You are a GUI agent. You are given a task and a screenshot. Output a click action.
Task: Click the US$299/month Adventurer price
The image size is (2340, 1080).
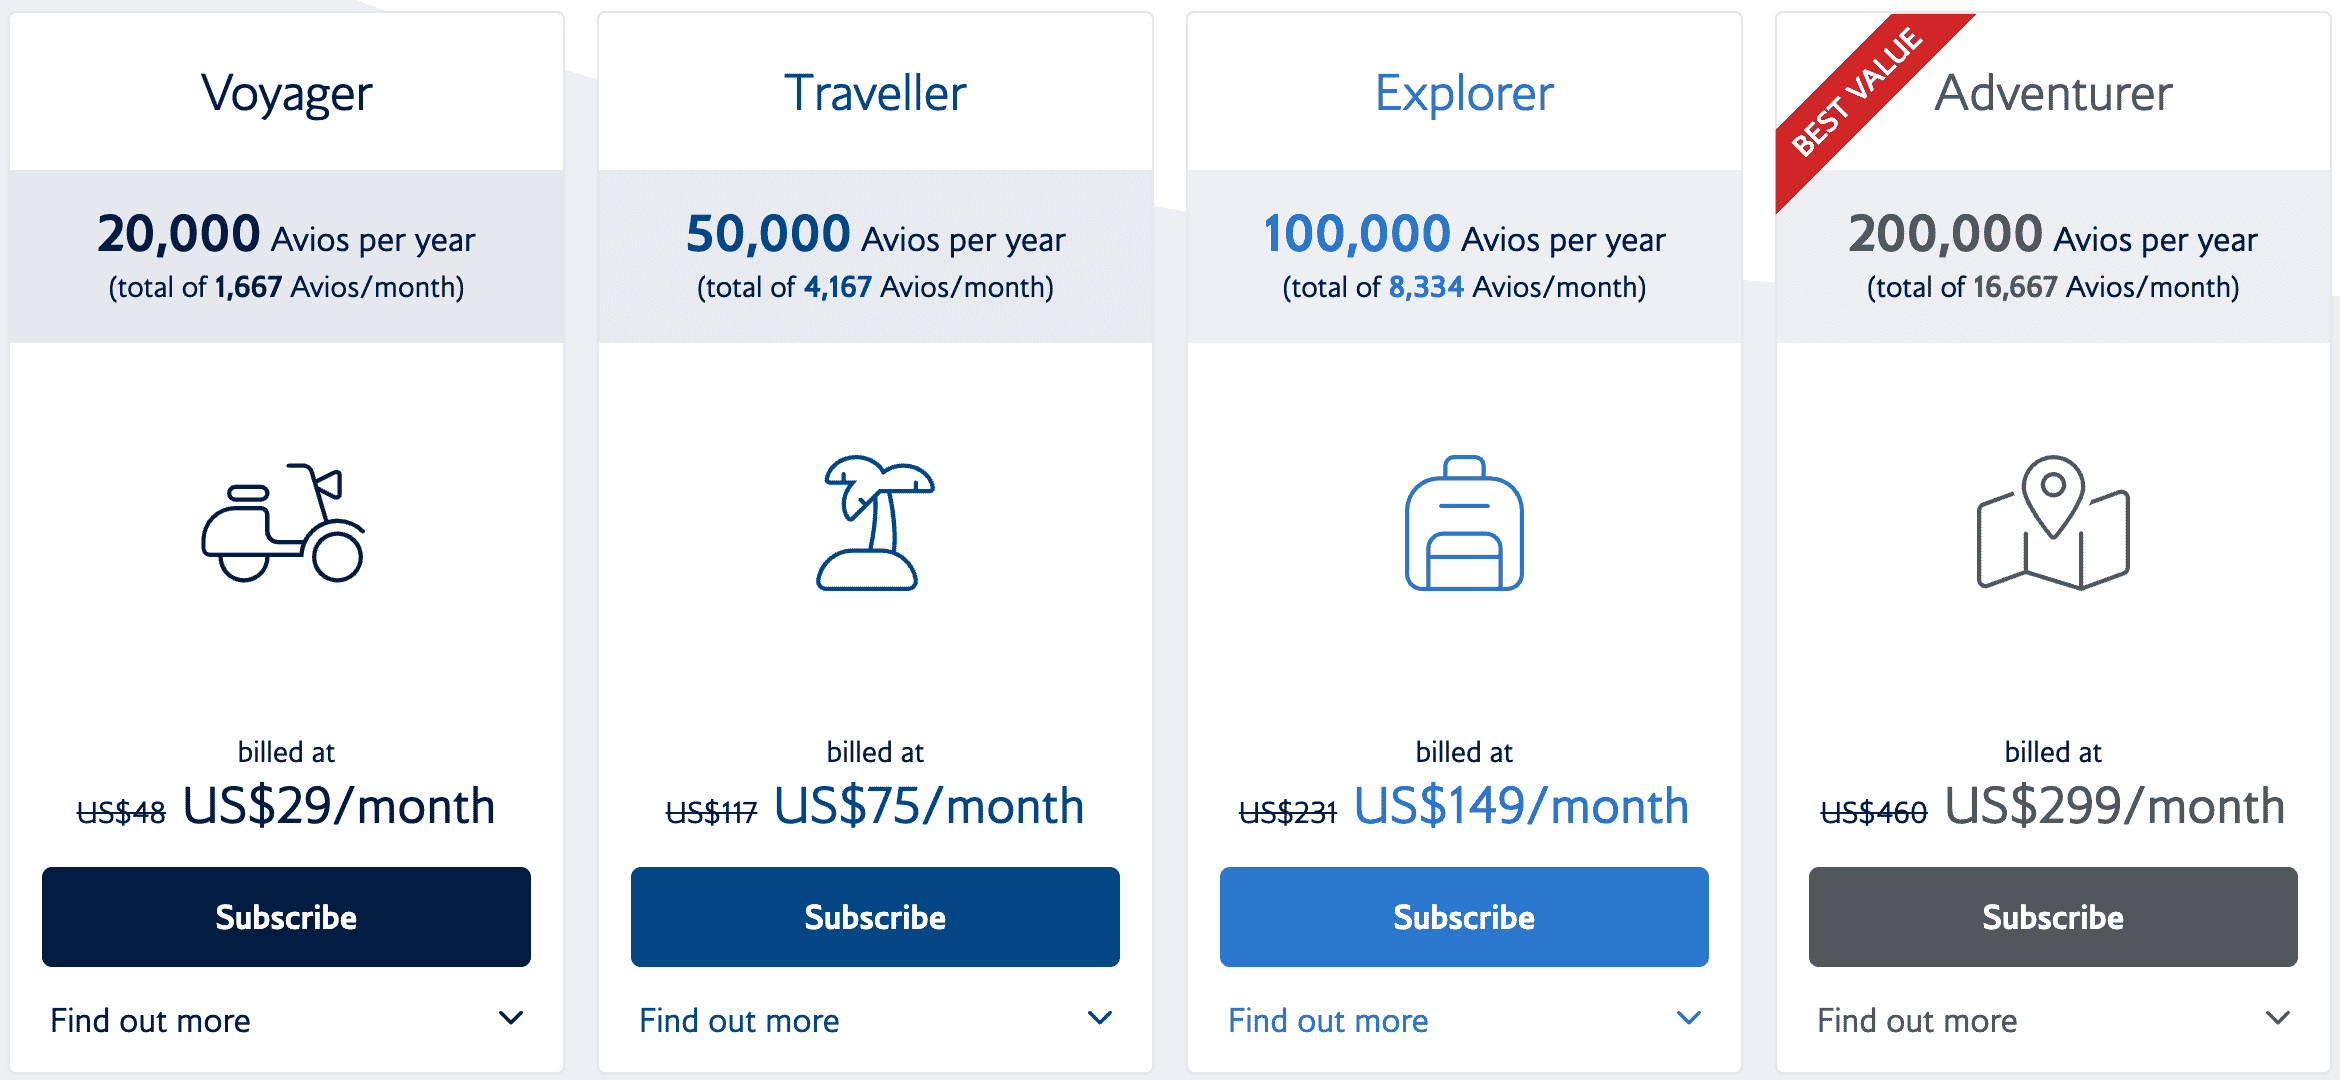pos(2114,806)
